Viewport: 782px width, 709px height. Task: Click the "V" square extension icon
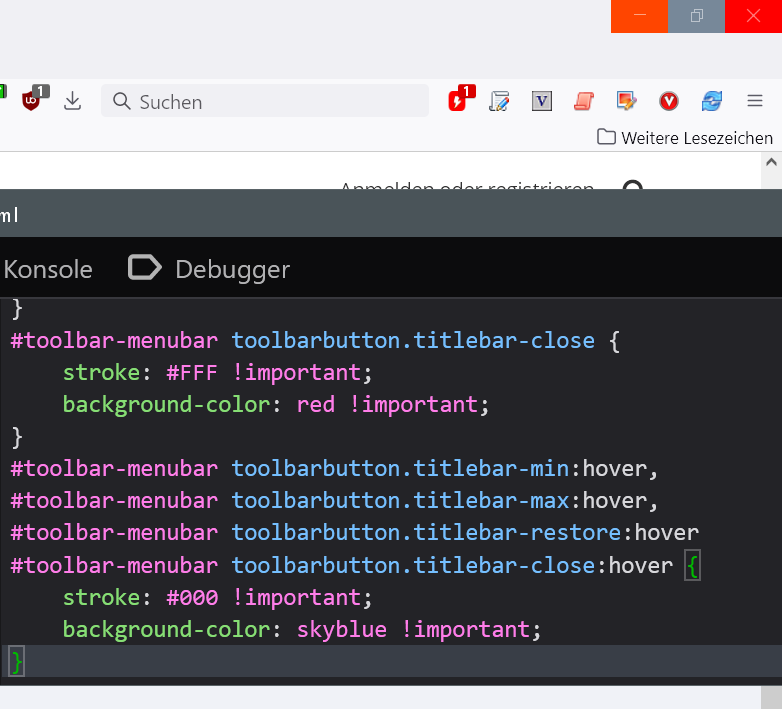point(542,101)
